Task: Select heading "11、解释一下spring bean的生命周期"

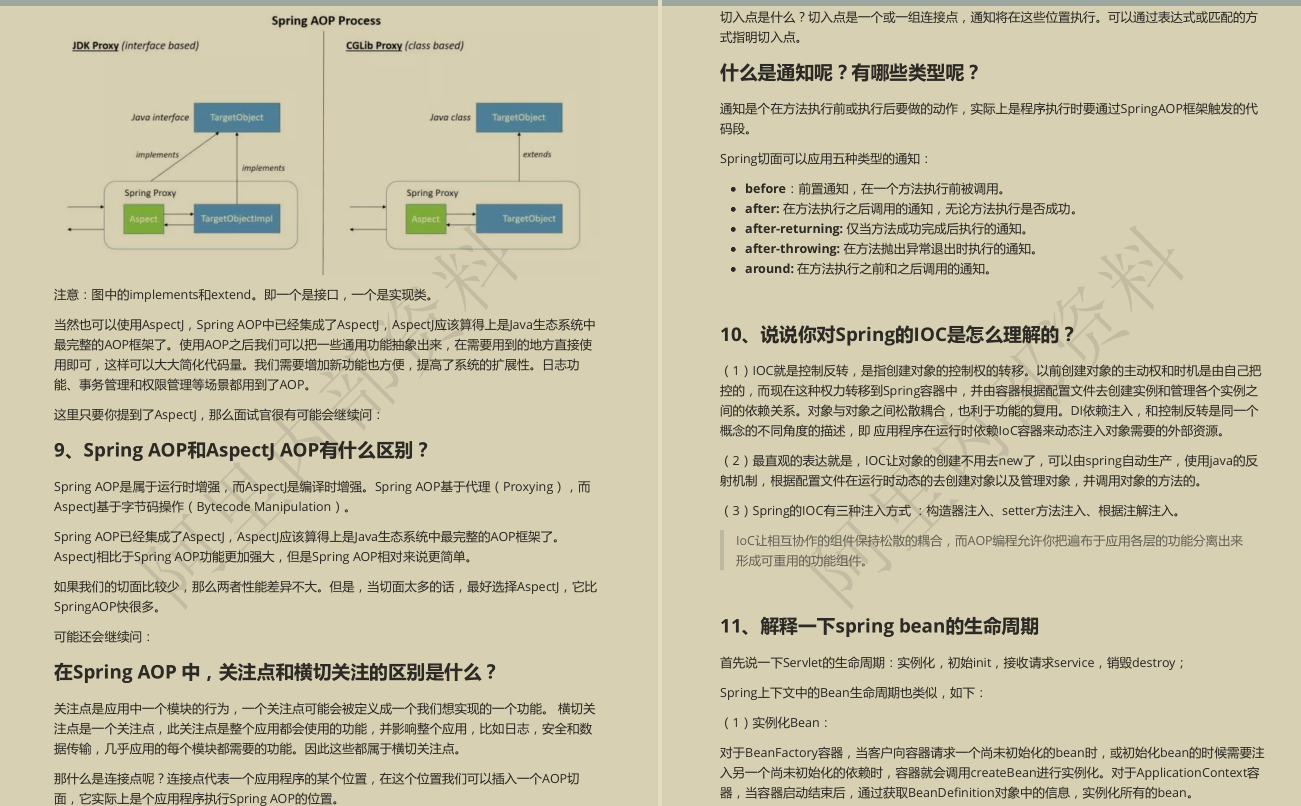Action: 879,627
